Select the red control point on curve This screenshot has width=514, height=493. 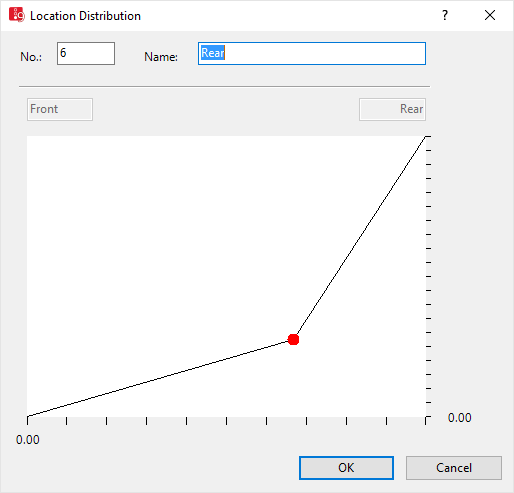293,339
